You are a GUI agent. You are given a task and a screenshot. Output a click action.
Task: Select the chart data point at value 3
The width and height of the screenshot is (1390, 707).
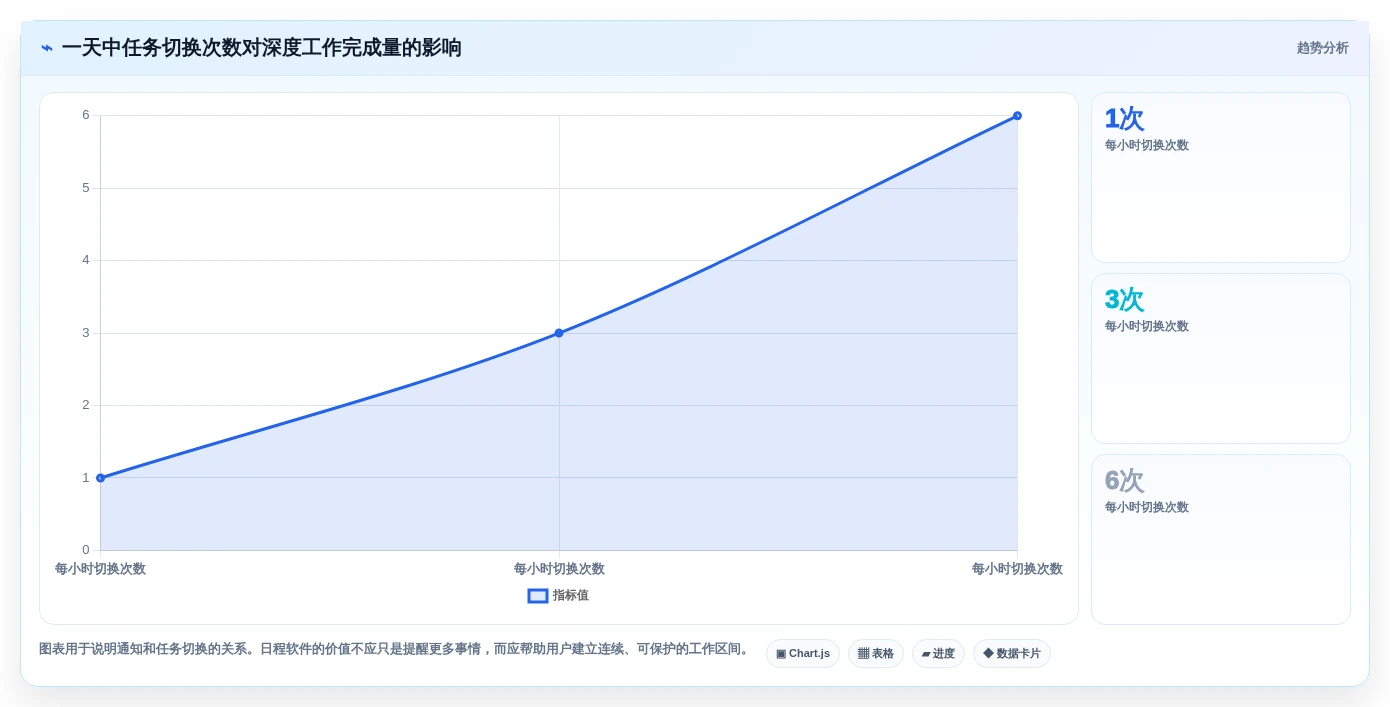[x=559, y=333]
